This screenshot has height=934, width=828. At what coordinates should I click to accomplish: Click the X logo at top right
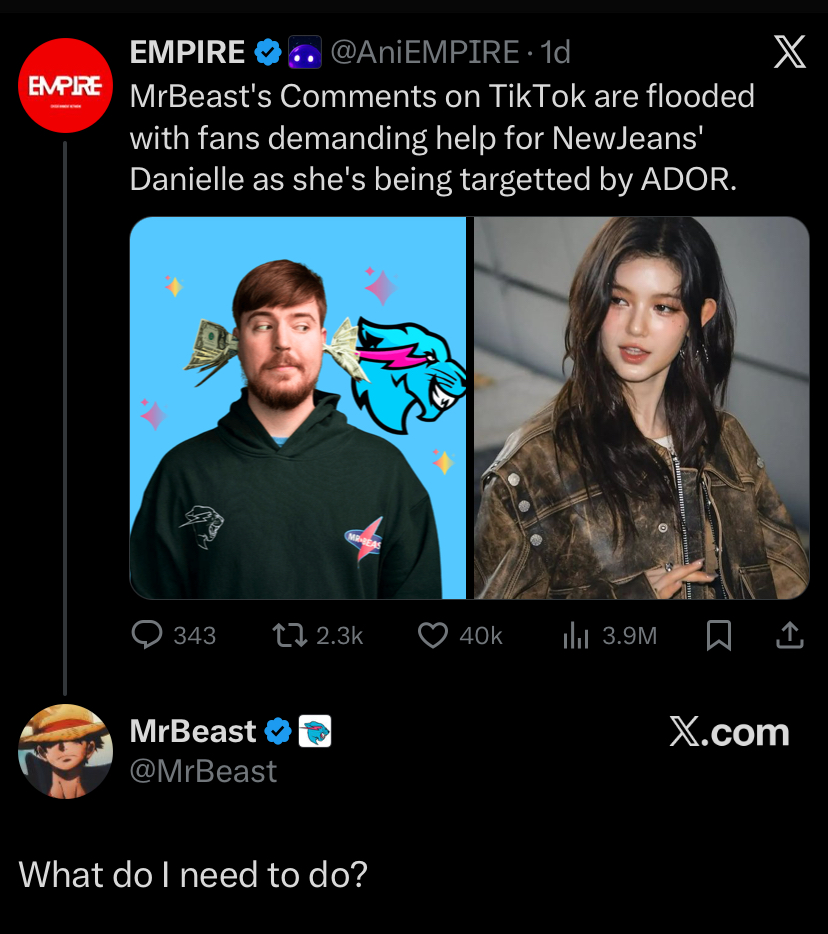[x=790, y=52]
